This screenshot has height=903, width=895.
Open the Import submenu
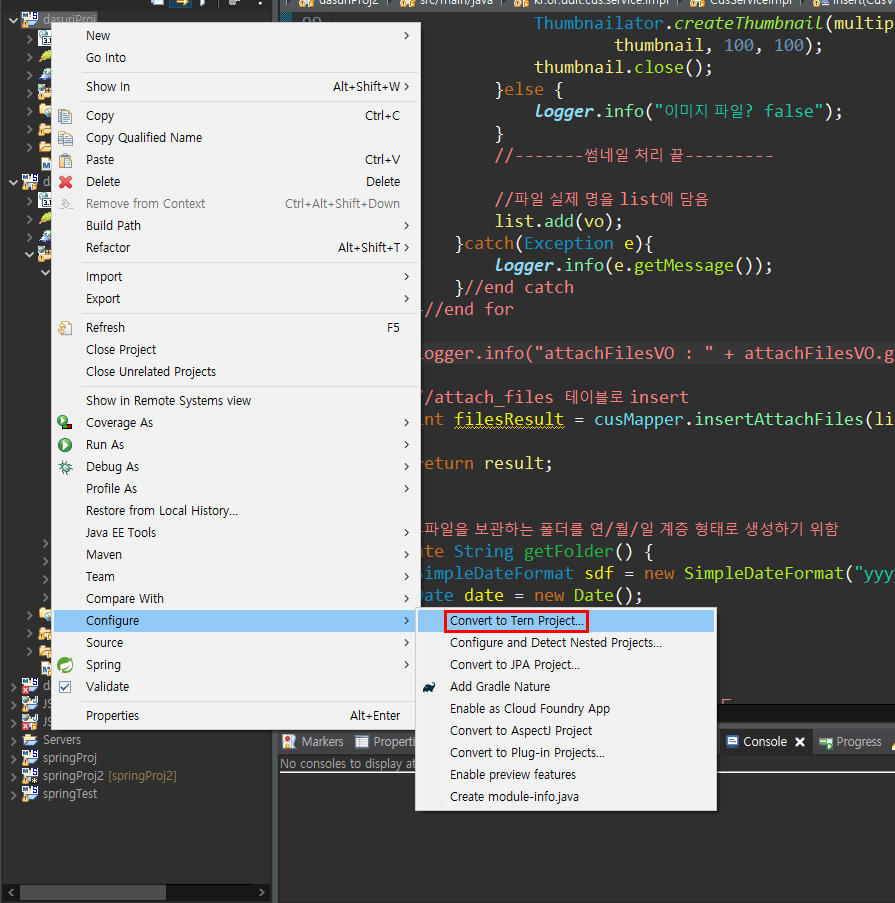coord(237,276)
